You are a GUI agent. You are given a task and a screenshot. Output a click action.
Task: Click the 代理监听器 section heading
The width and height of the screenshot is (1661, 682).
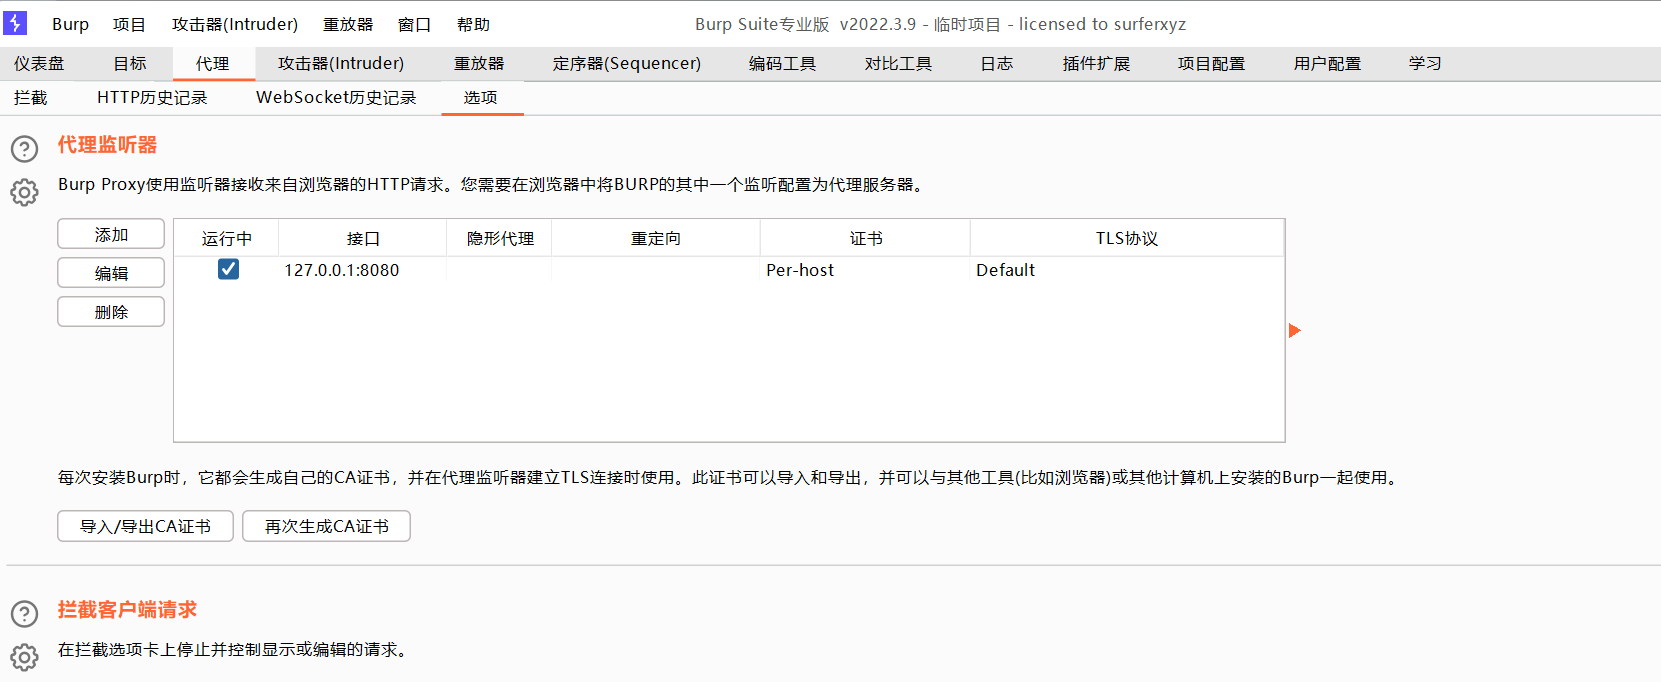pyautogui.click(x=107, y=145)
